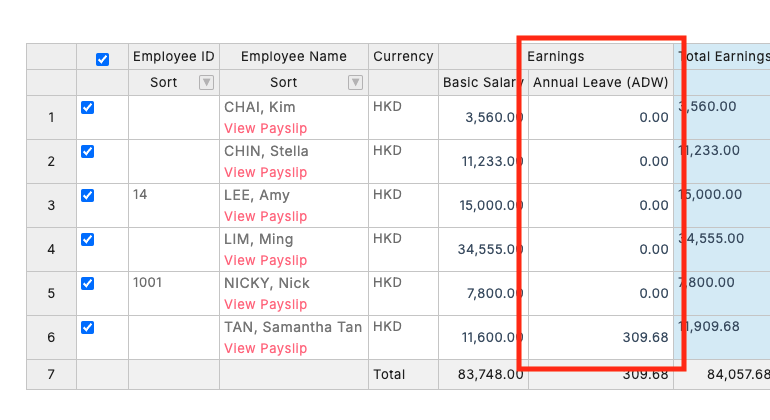Select the NICKY, Nick name text
The width and height of the screenshot is (770, 420).
pos(267,283)
